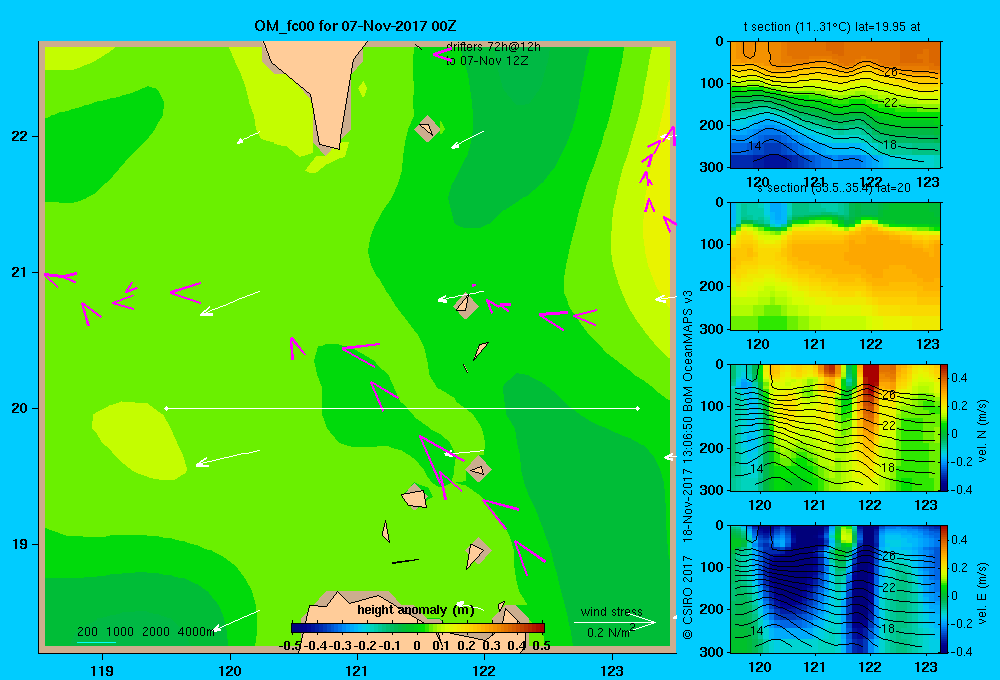Click the green 0 midpoint of height anomaly colorbar

click(x=418, y=628)
